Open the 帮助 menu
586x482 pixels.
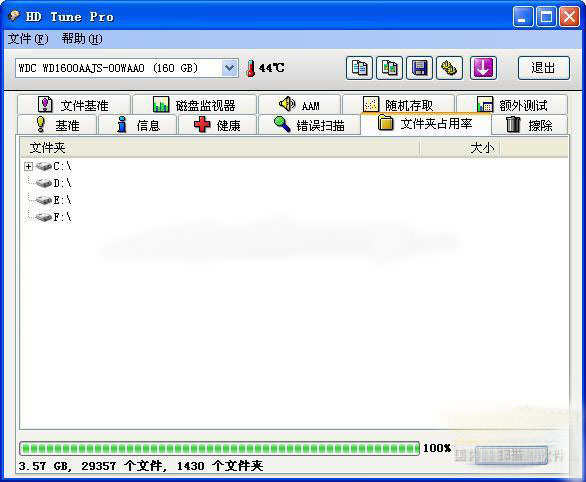(x=82, y=39)
